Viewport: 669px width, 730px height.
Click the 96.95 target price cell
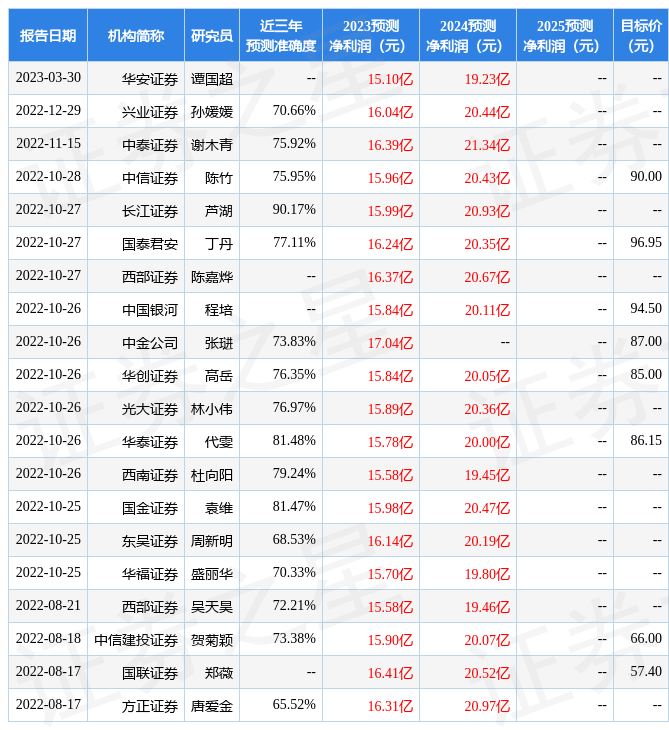click(x=645, y=243)
